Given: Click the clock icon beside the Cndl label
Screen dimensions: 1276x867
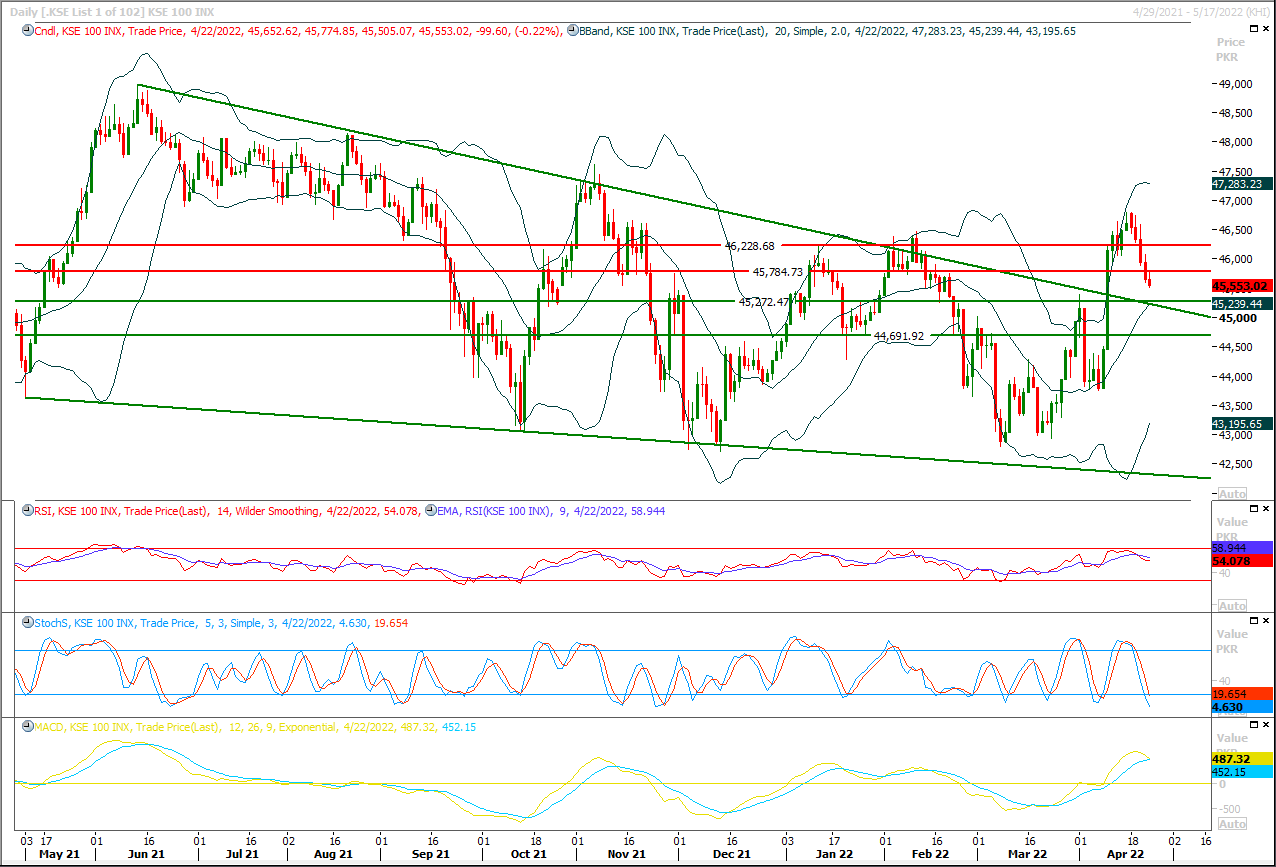Looking at the screenshot, I should coord(27,31).
